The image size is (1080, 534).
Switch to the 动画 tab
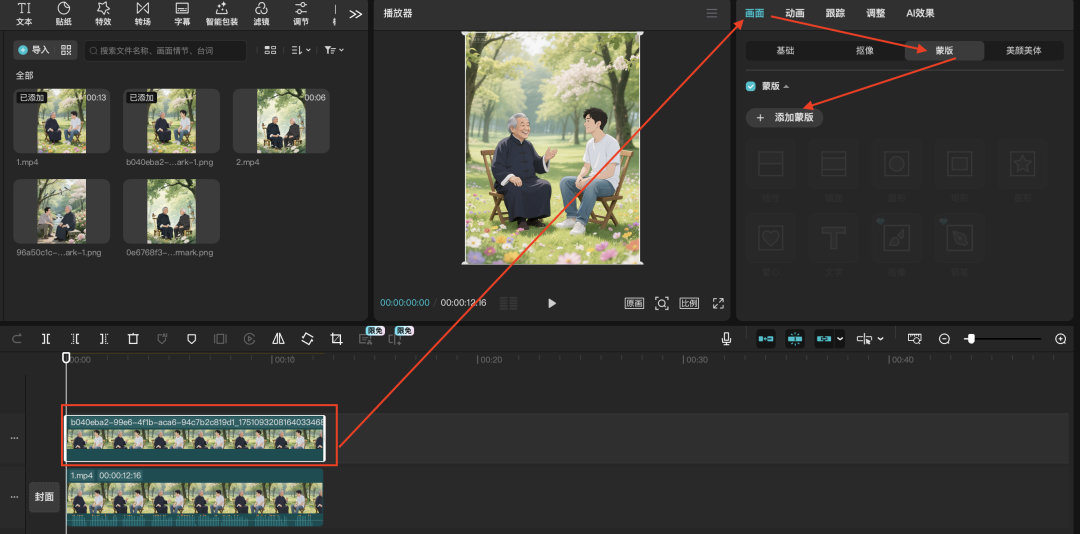coord(795,13)
